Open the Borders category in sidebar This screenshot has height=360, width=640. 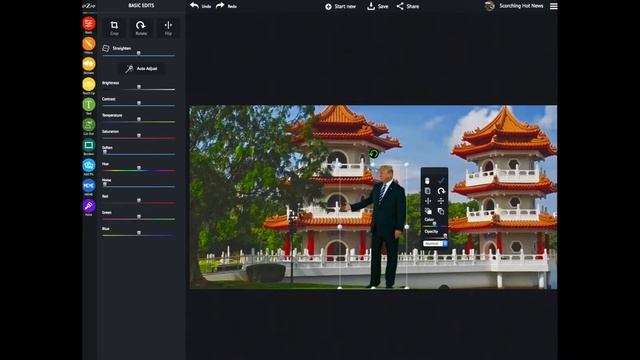(89, 145)
